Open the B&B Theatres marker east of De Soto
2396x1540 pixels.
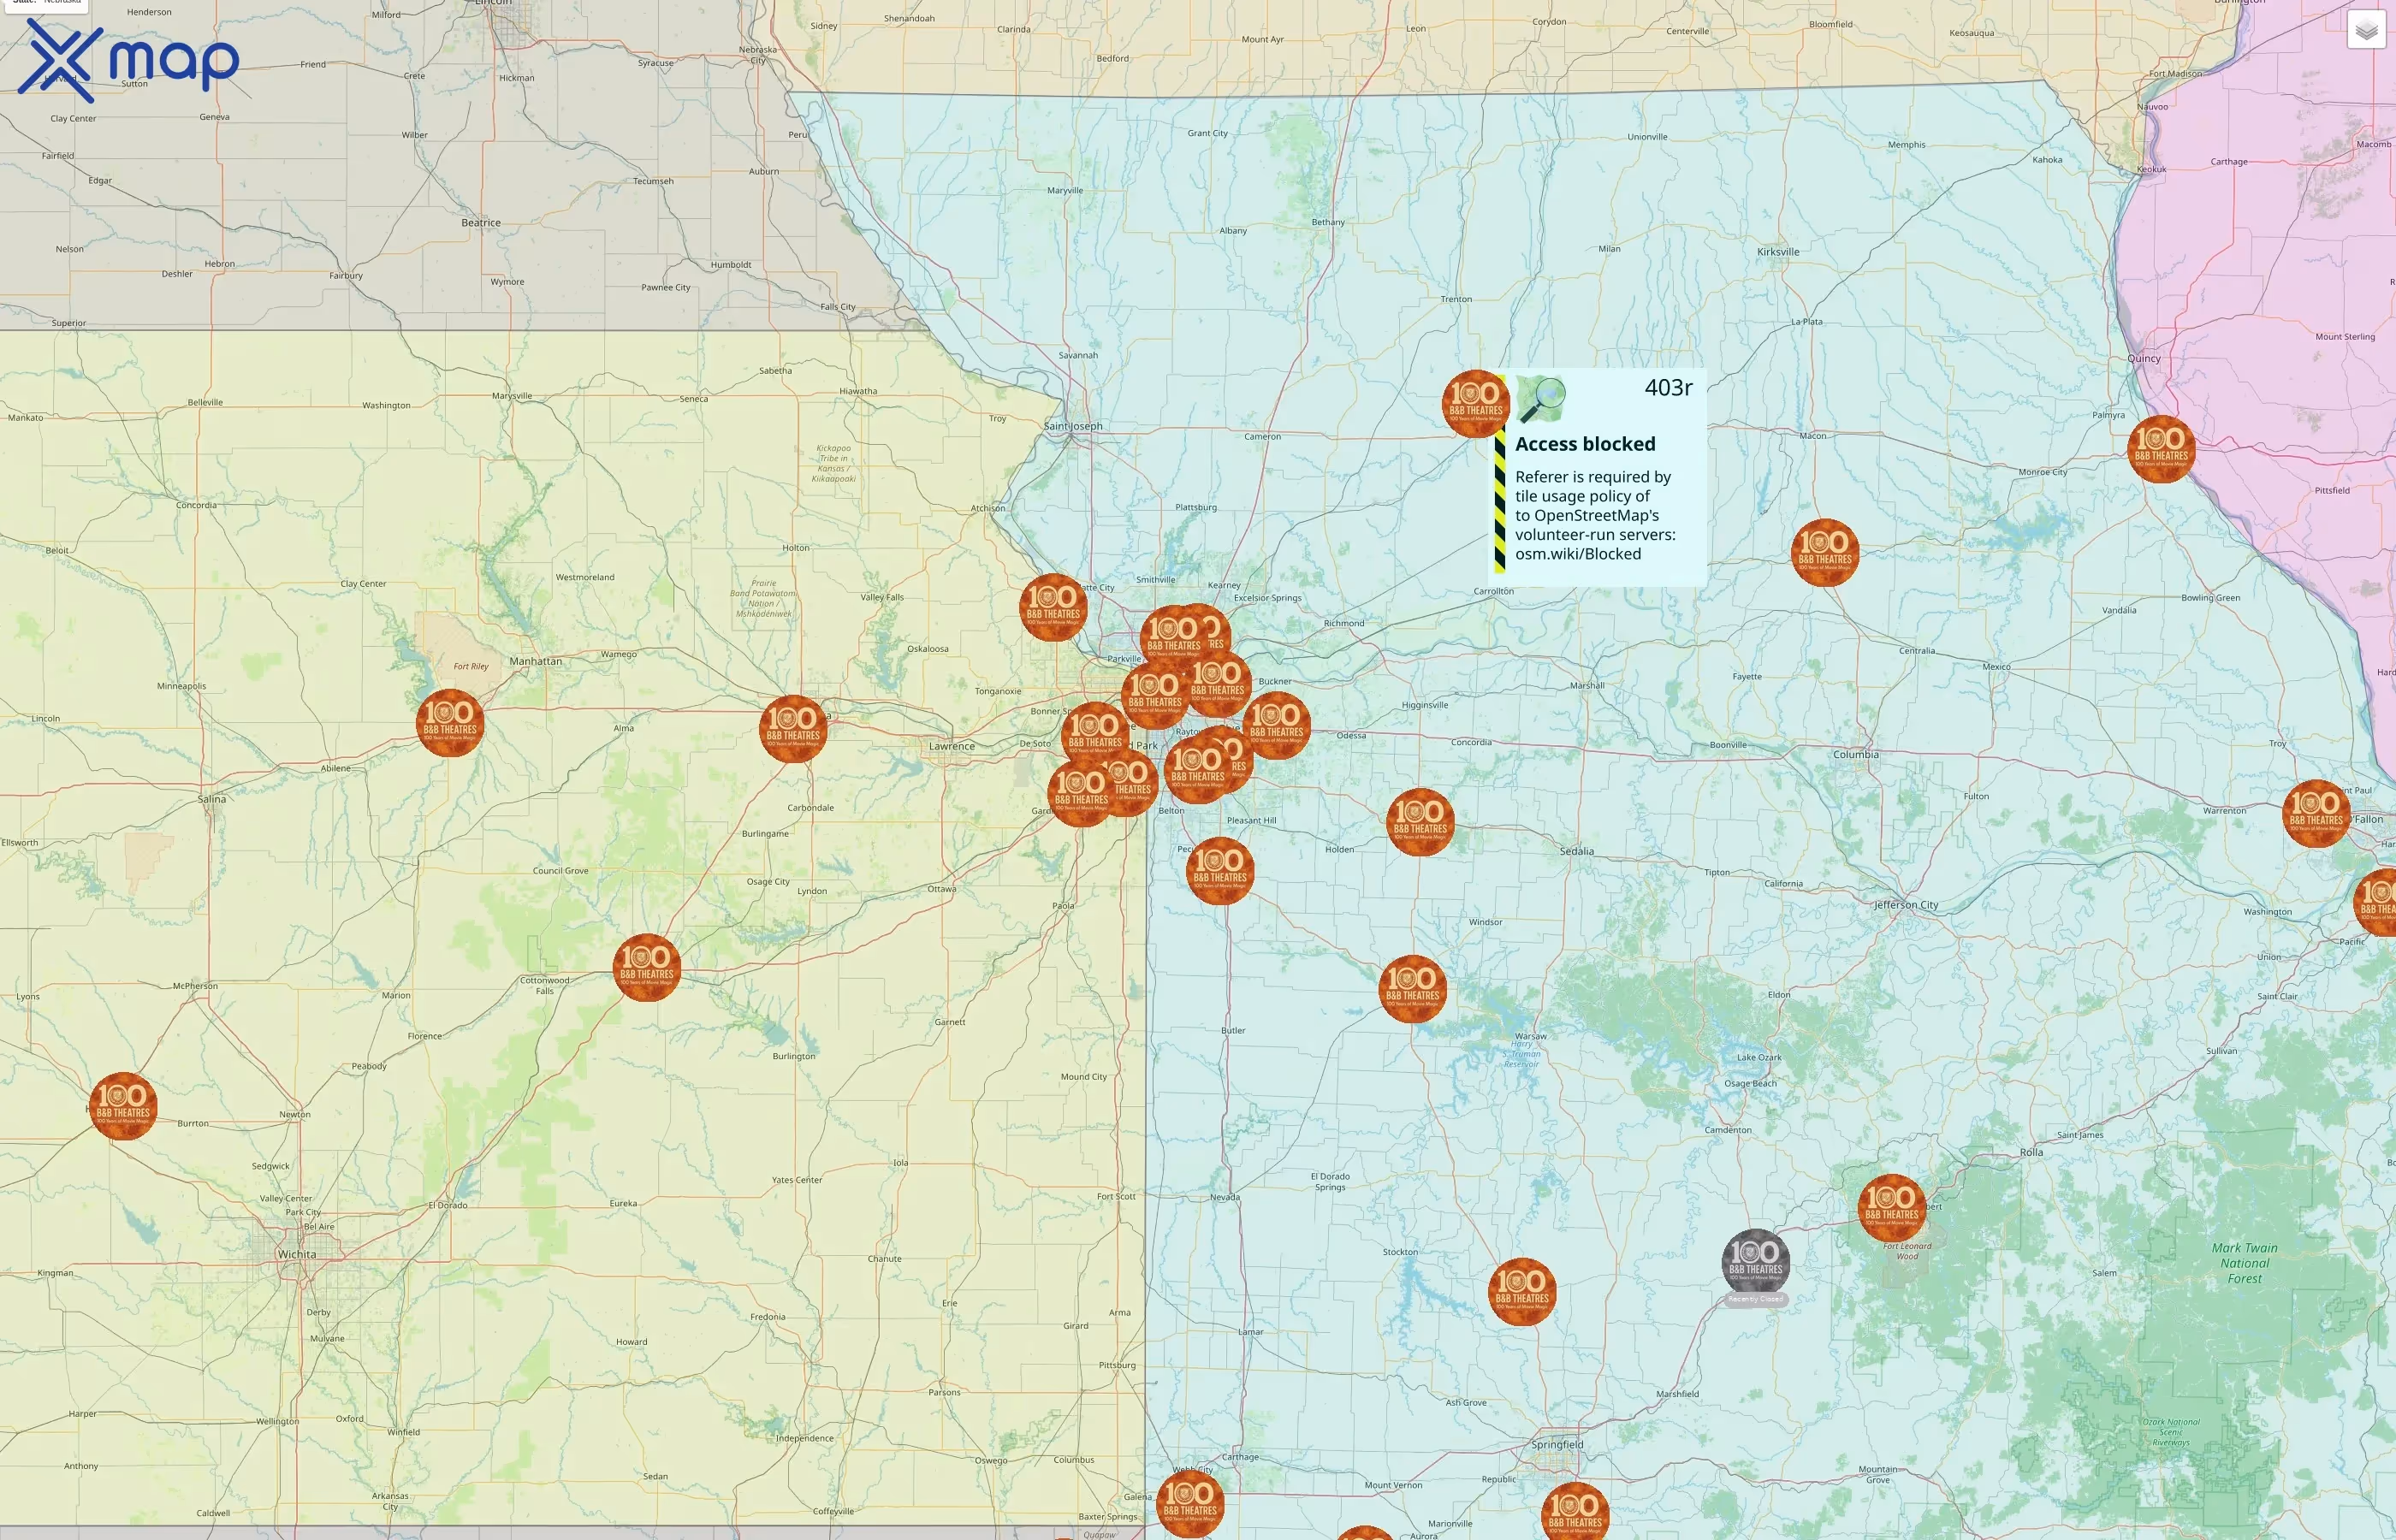(1095, 735)
